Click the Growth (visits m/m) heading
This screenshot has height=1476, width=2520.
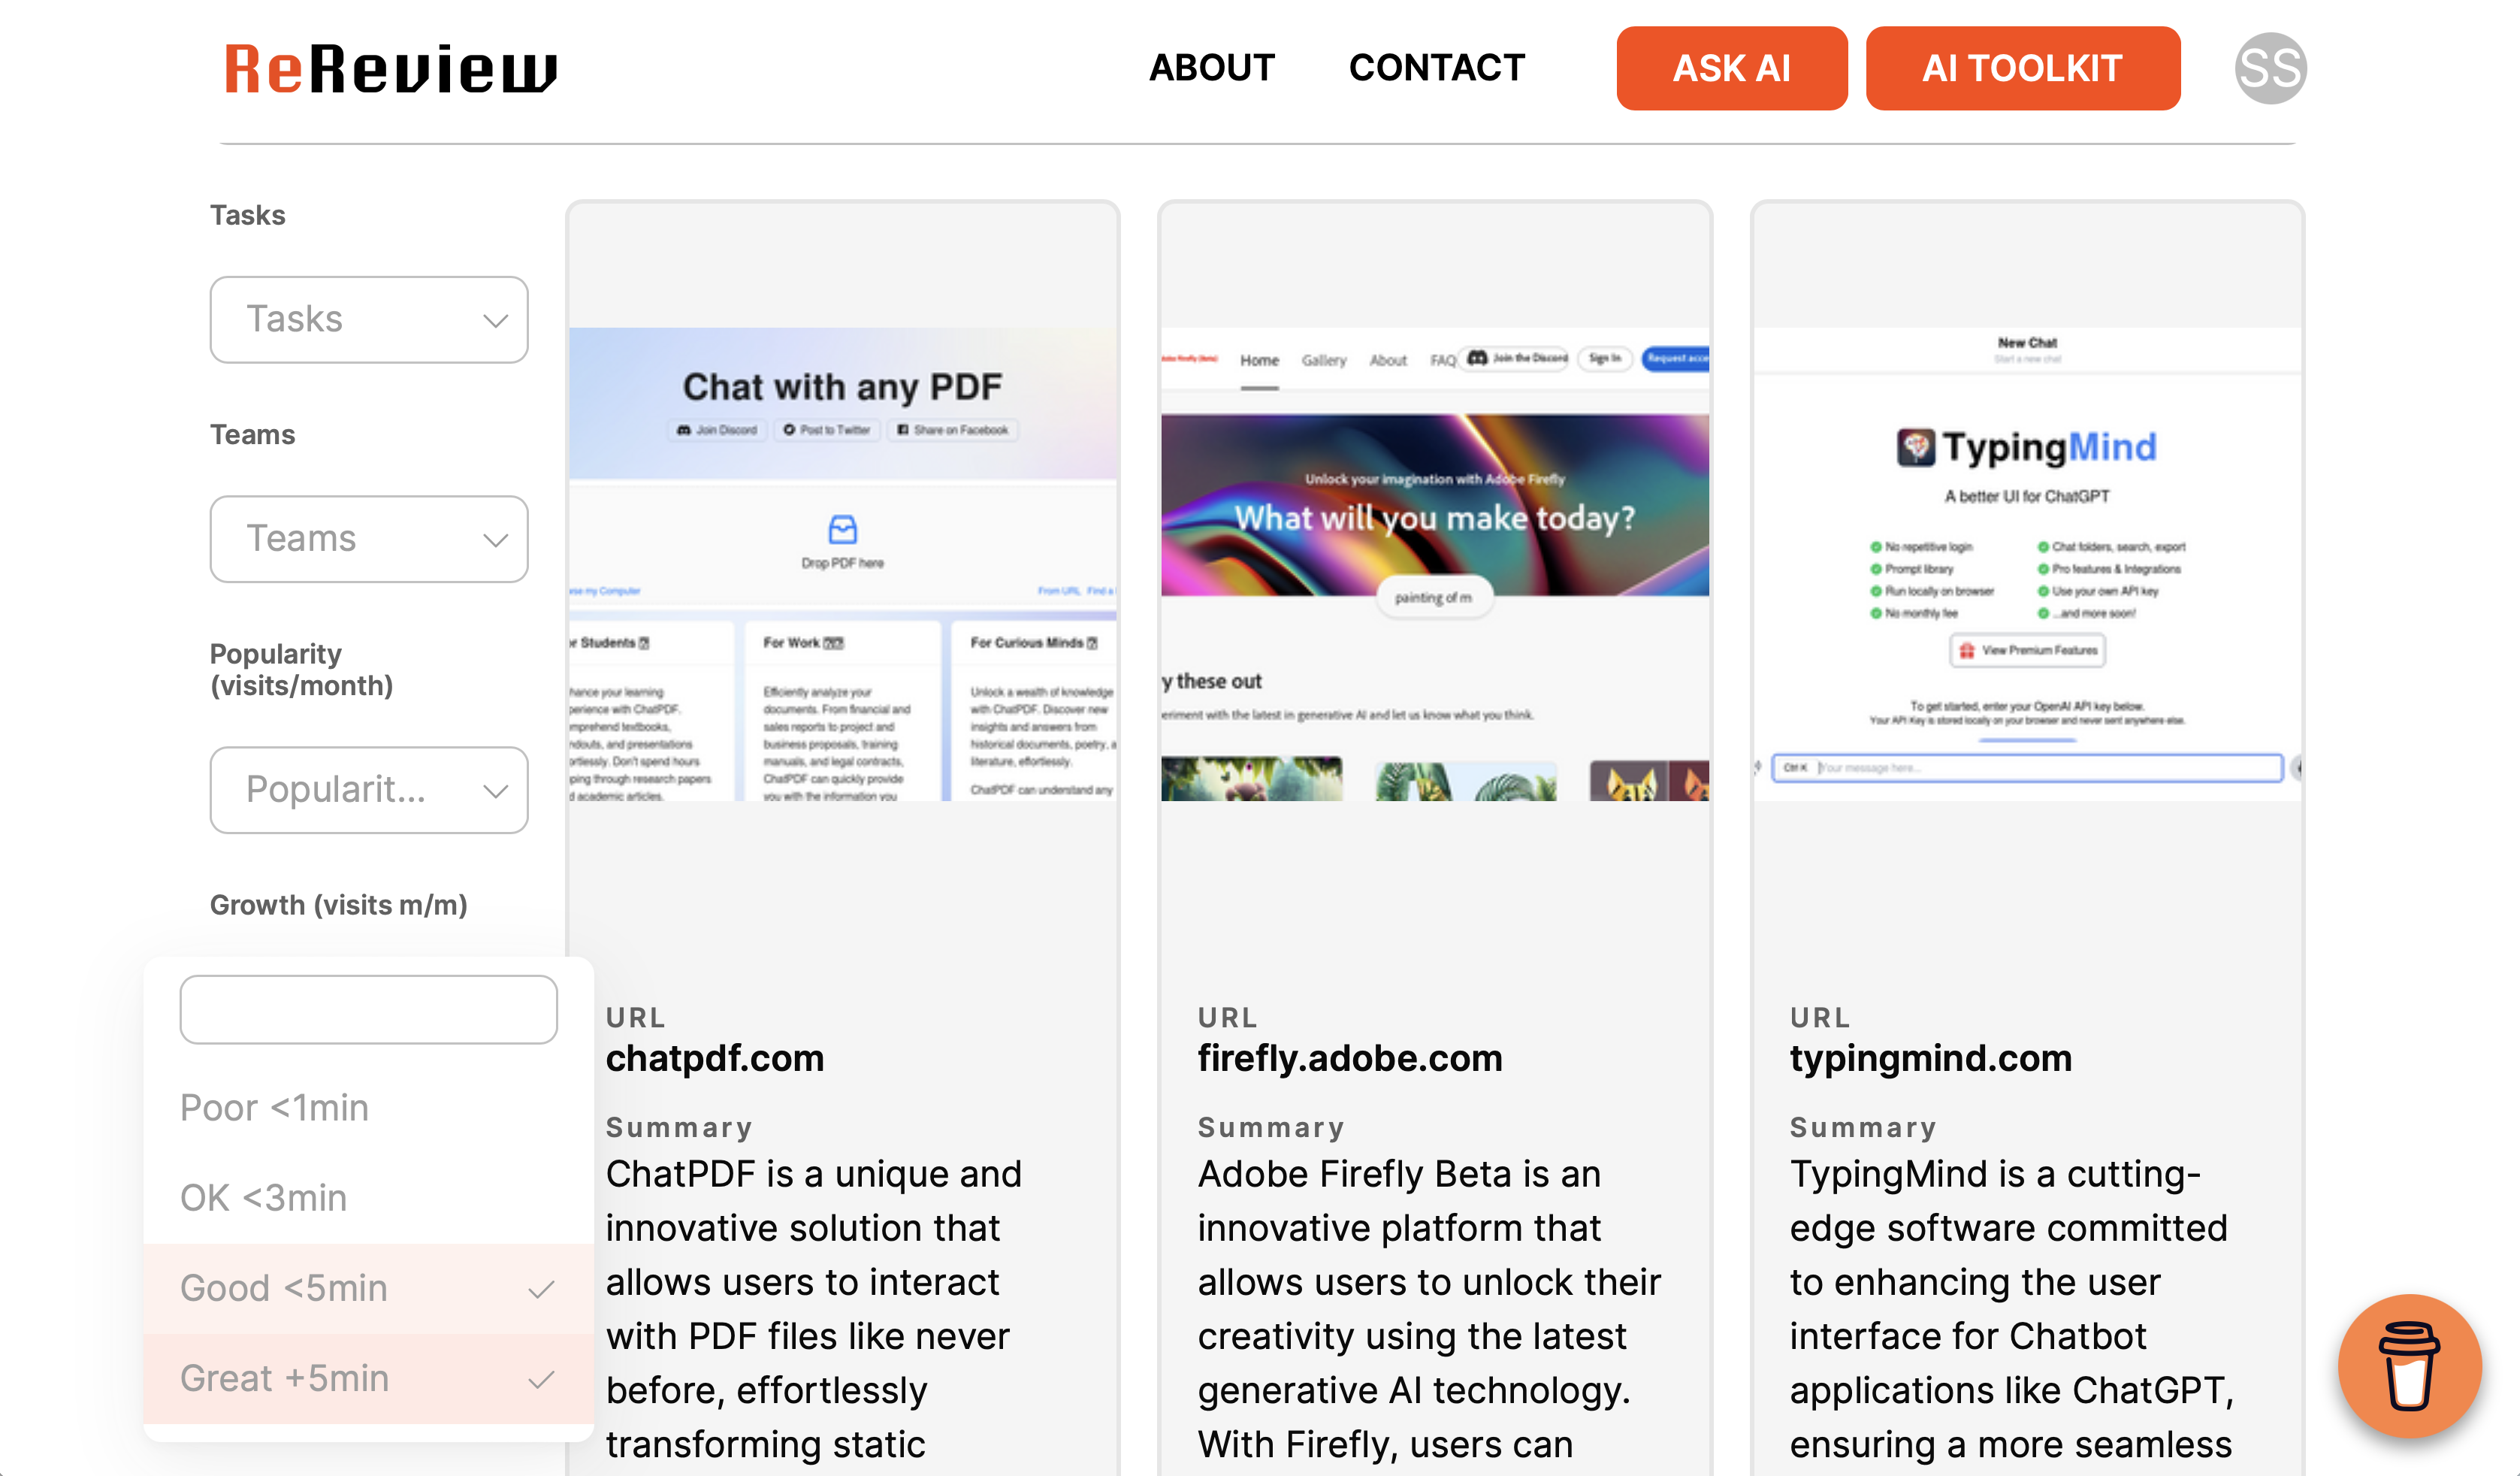(x=338, y=905)
